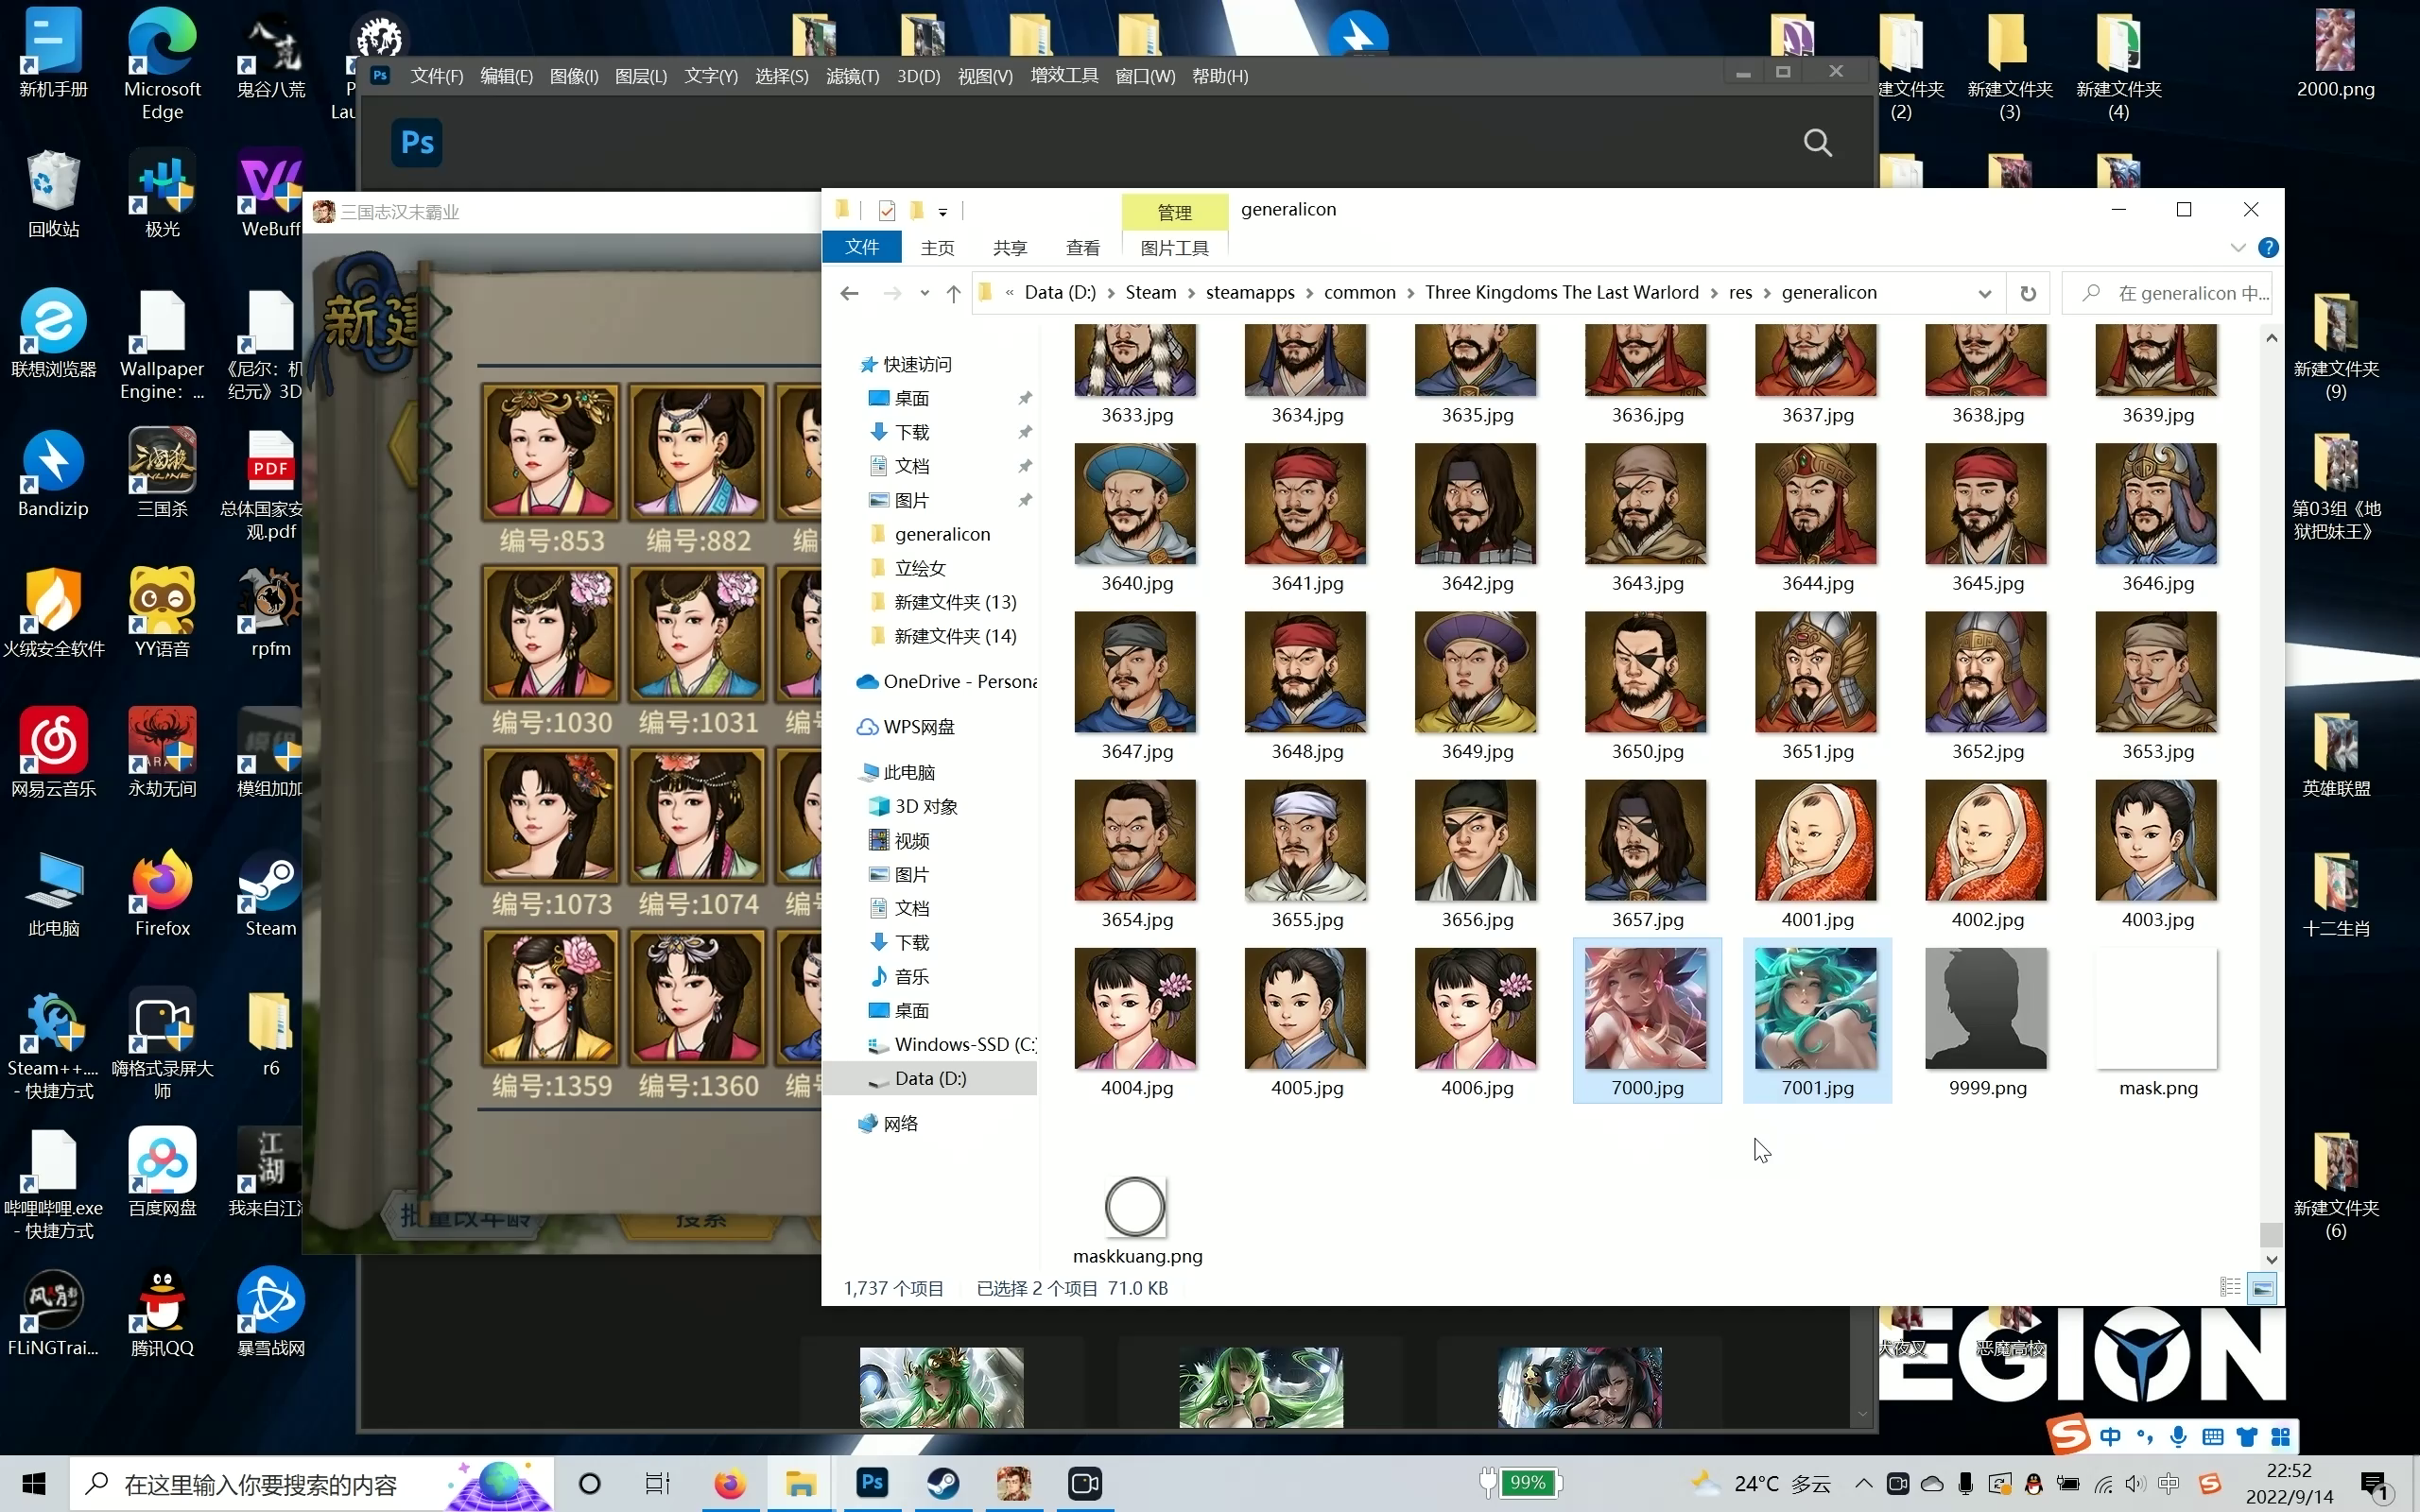This screenshot has height=1512, width=2420.
Task: Open the Bandizip desktop shortcut
Action: click(x=54, y=474)
